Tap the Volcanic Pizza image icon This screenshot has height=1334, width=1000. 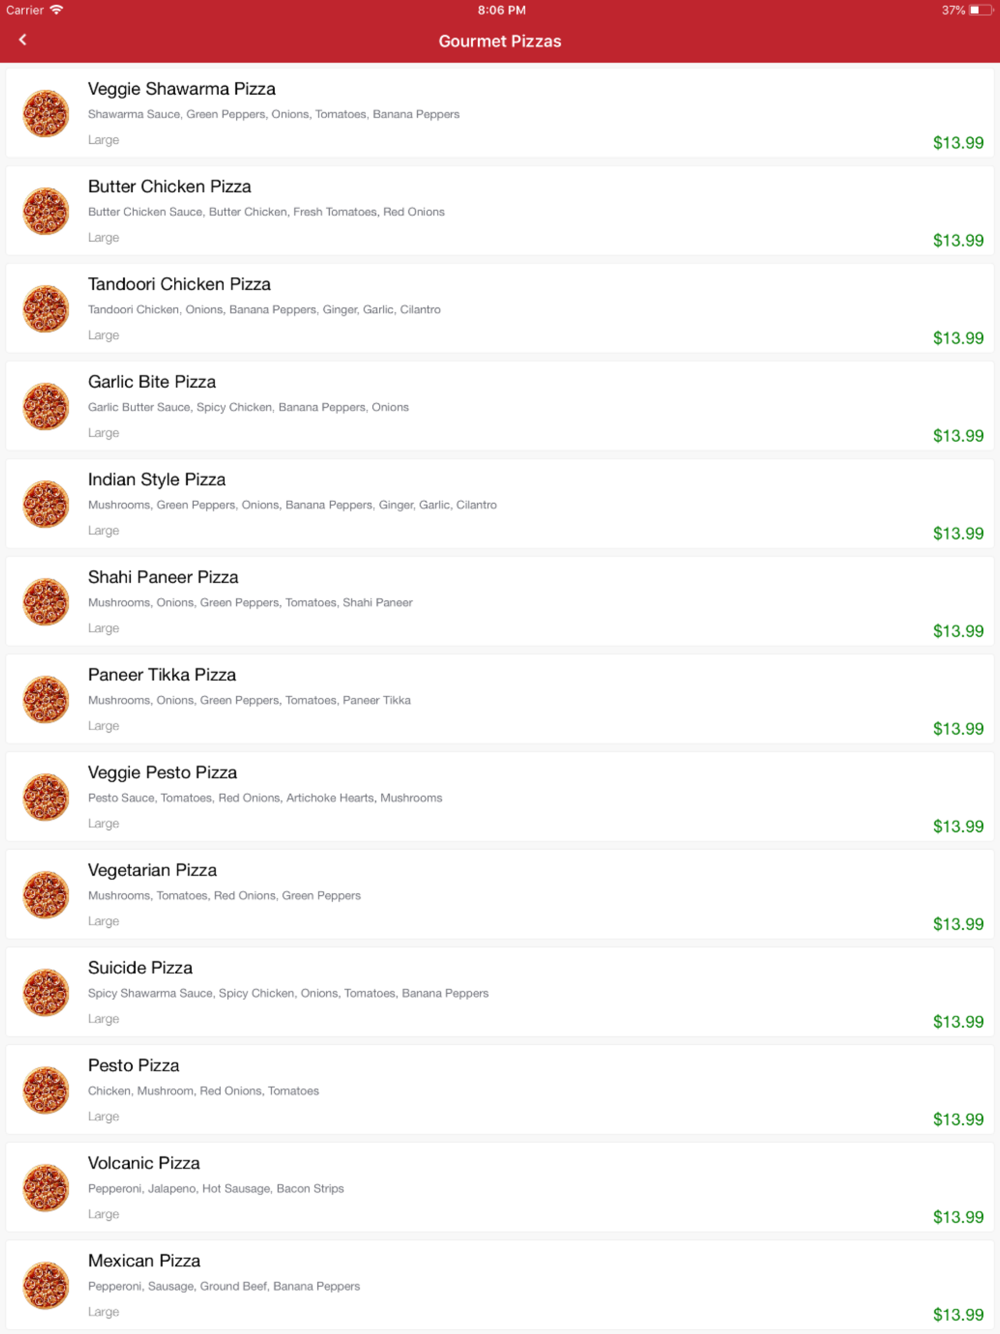pos(46,1188)
